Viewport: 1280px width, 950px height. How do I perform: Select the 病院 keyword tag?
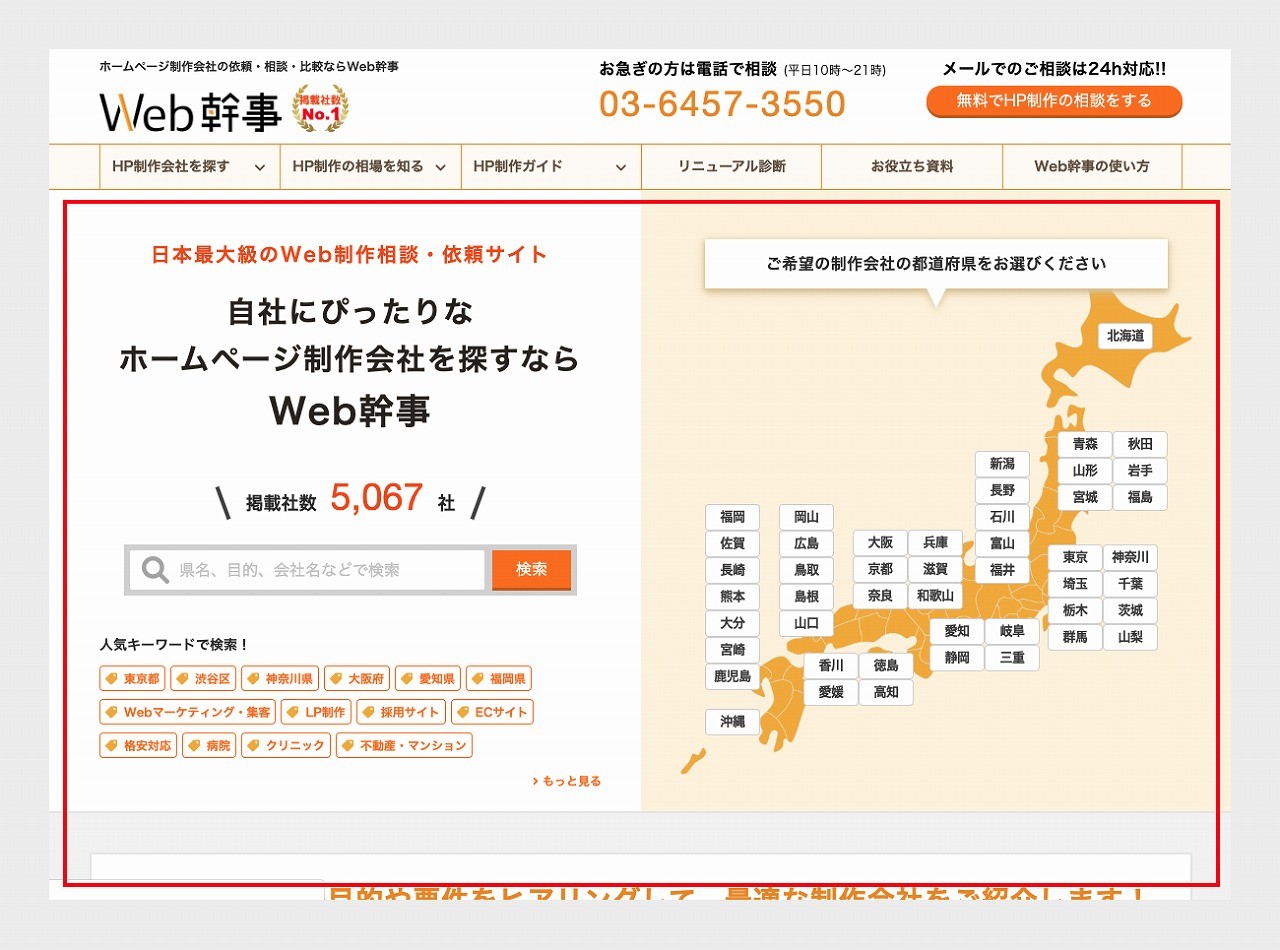click(x=209, y=745)
